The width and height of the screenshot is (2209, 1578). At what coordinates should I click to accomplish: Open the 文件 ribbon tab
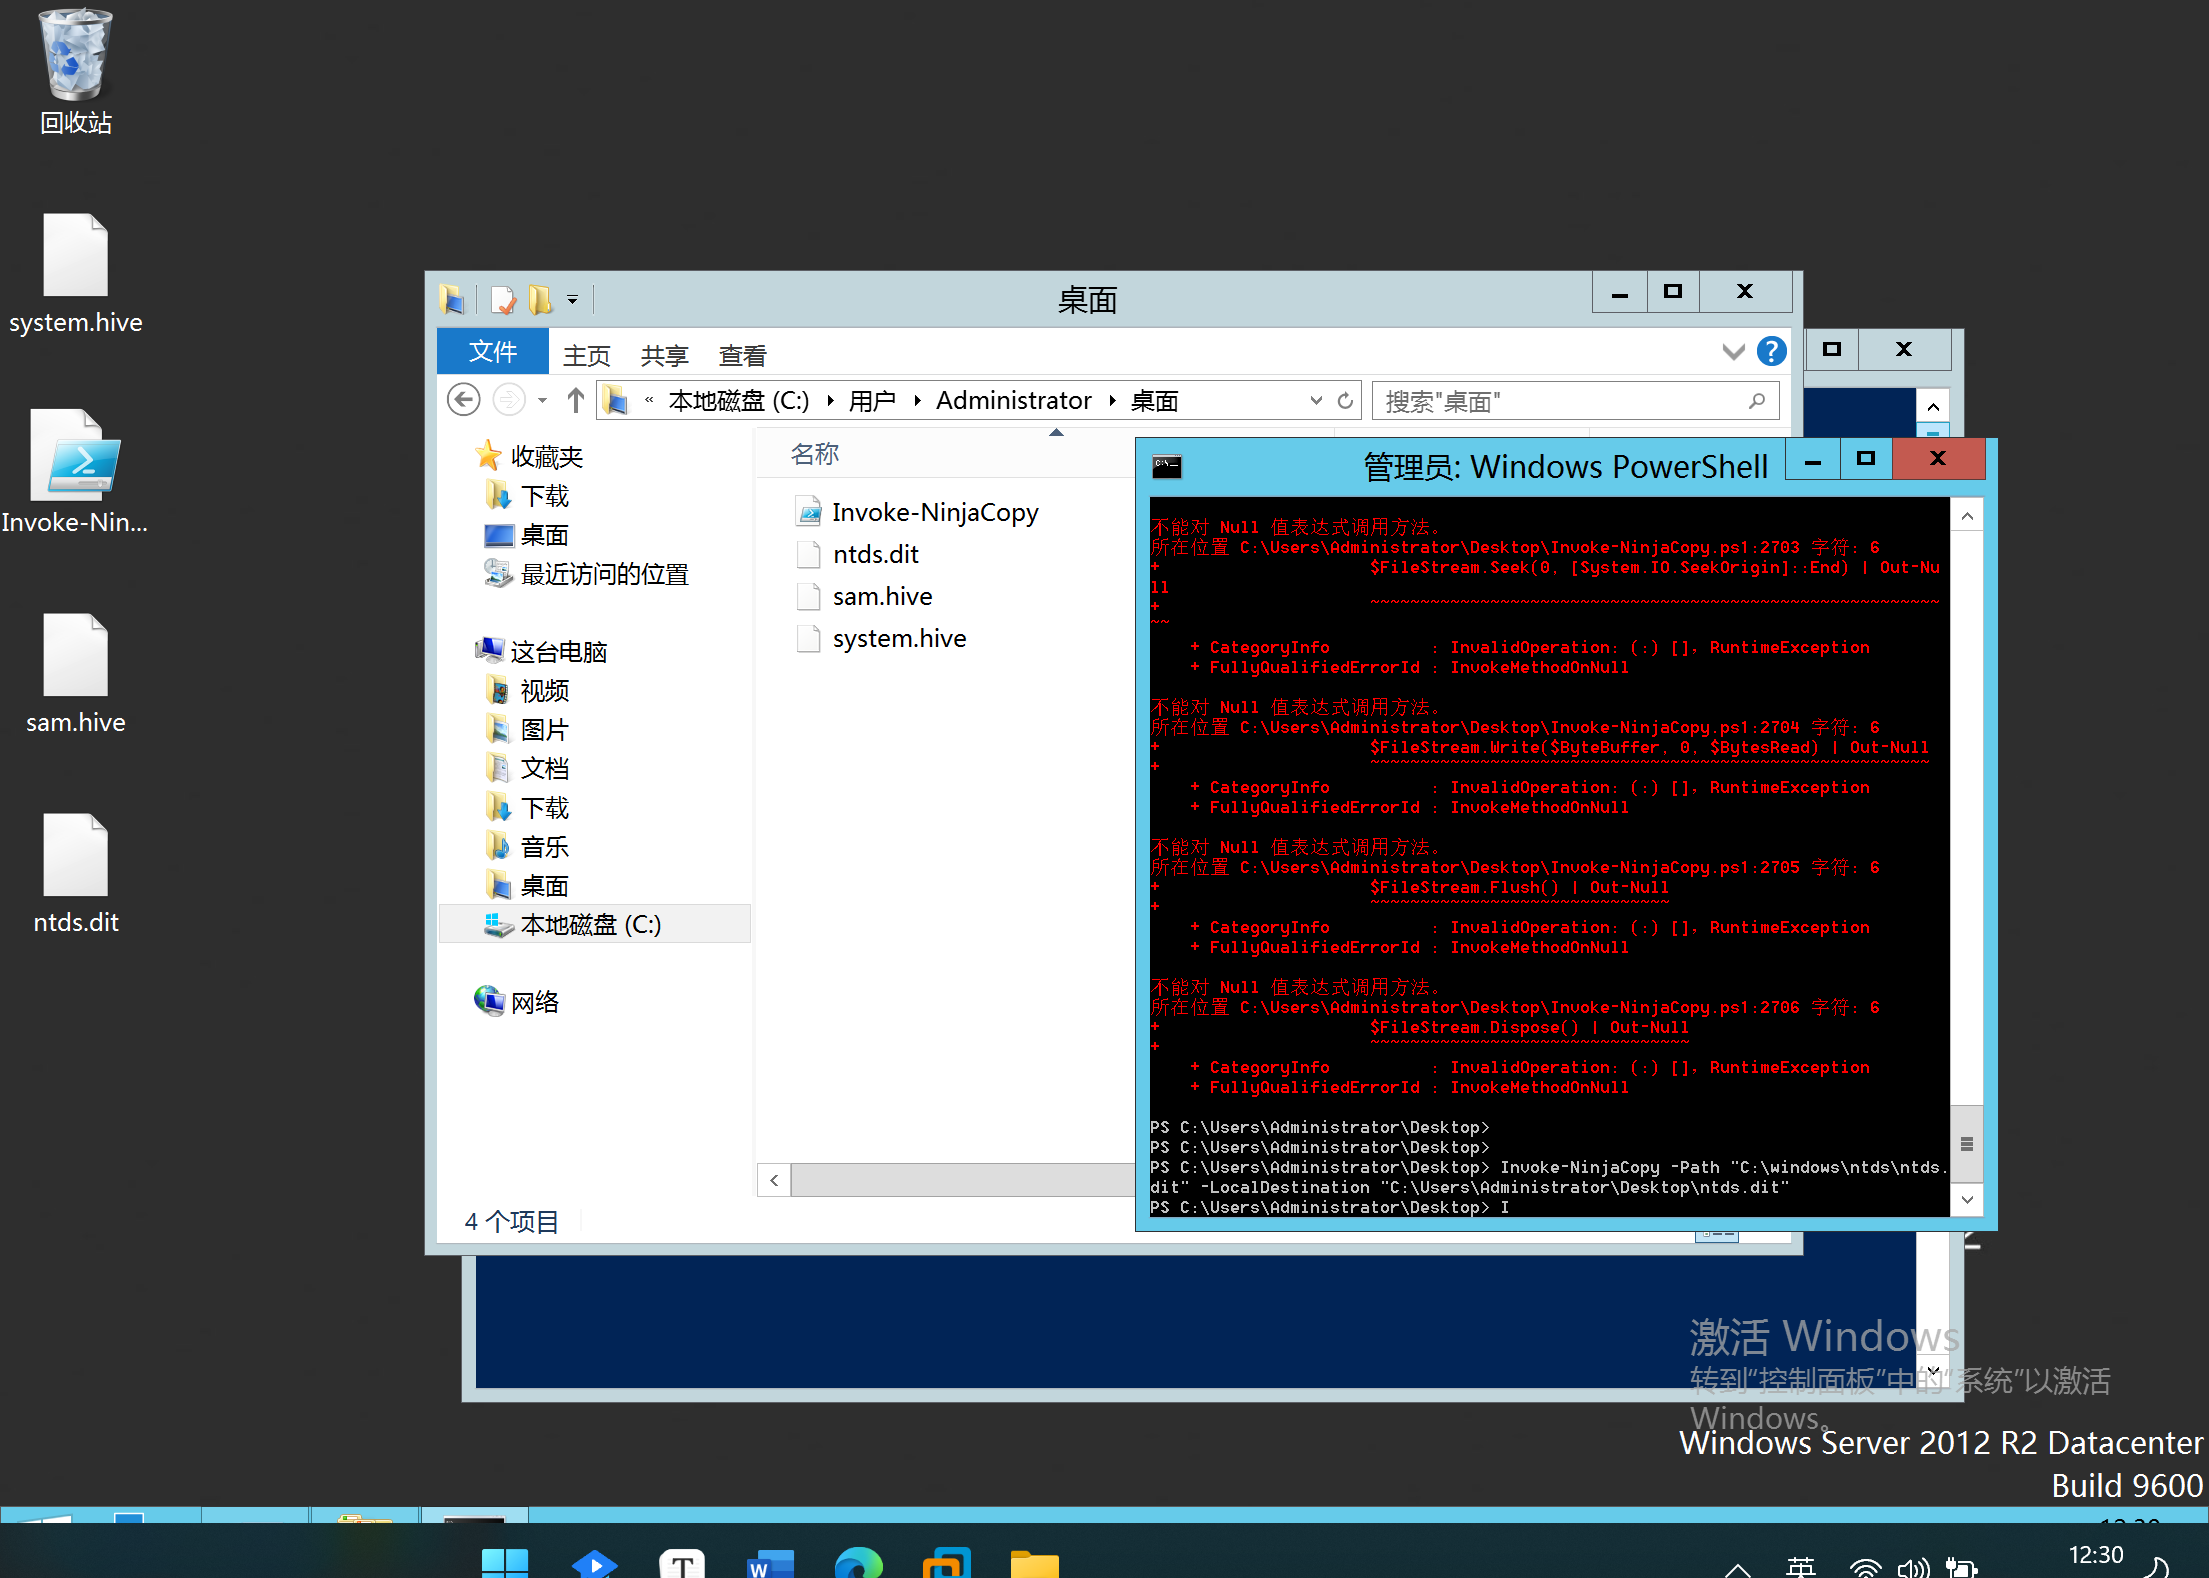492,352
